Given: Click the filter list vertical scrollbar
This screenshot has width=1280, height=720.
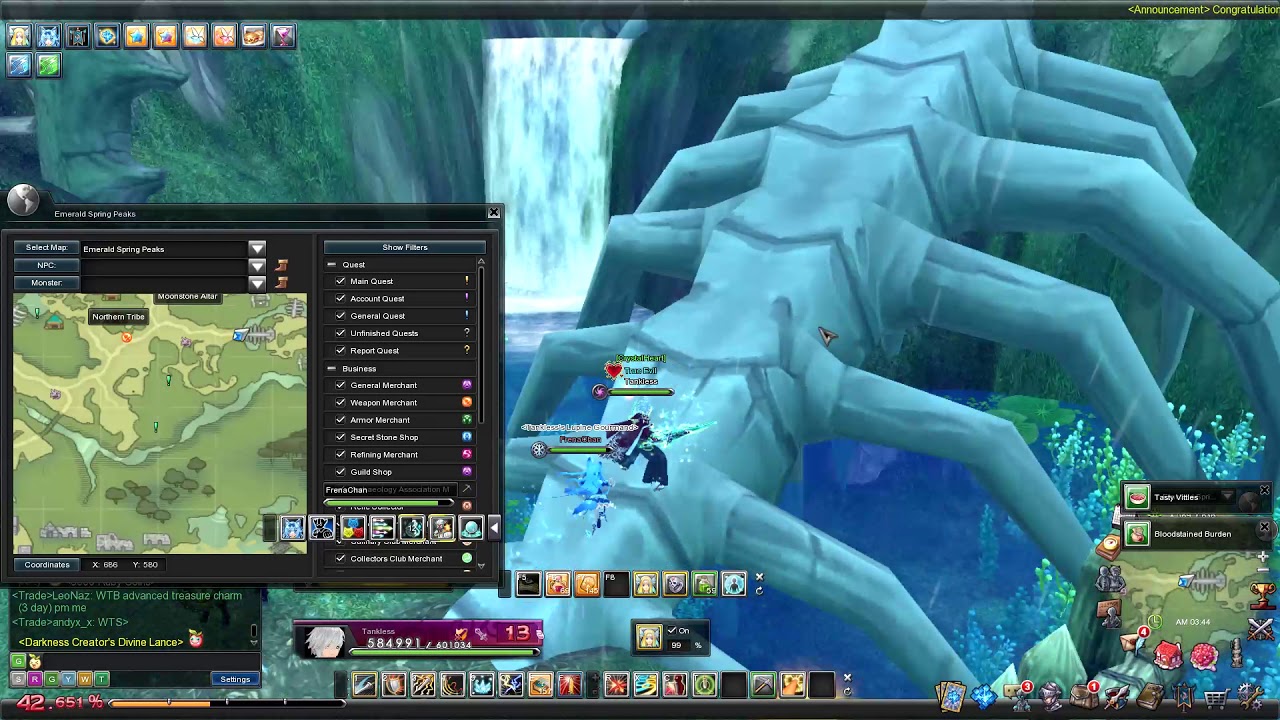Looking at the screenshot, I should click(x=481, y=345).
